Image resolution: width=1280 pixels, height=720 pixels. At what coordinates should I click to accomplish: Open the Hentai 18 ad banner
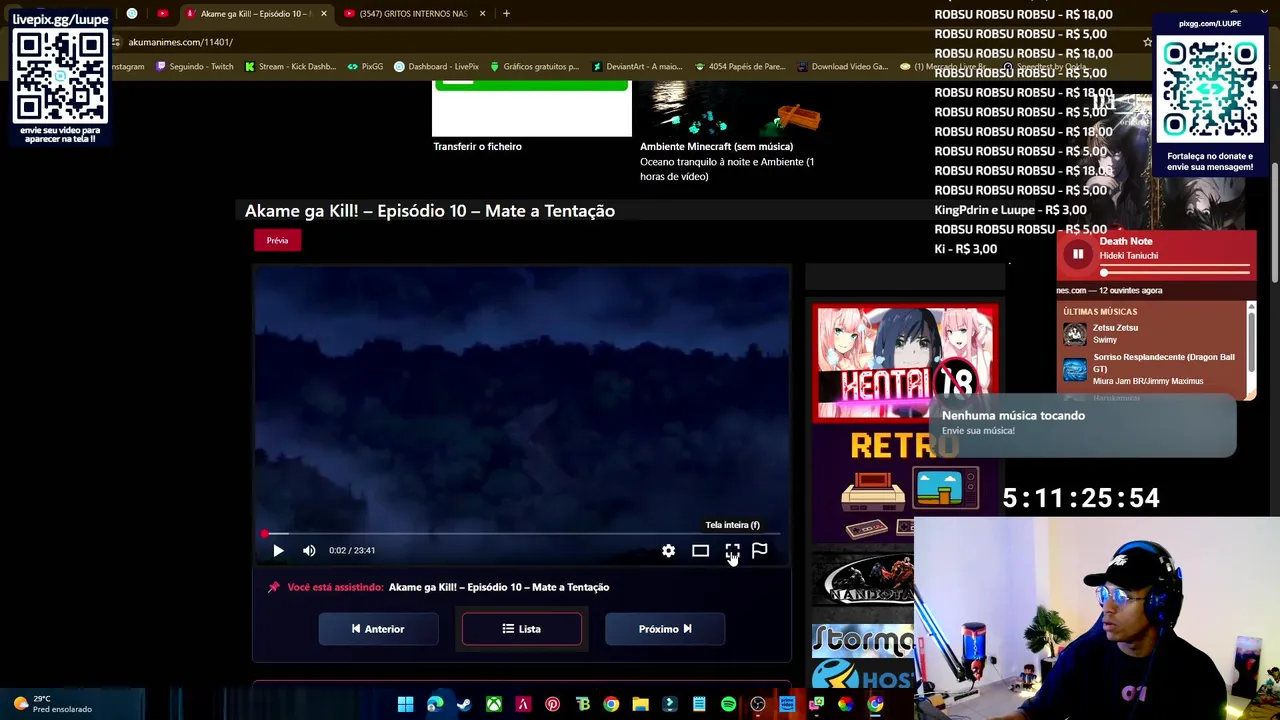pyautogui.click(x=905, y=362)
